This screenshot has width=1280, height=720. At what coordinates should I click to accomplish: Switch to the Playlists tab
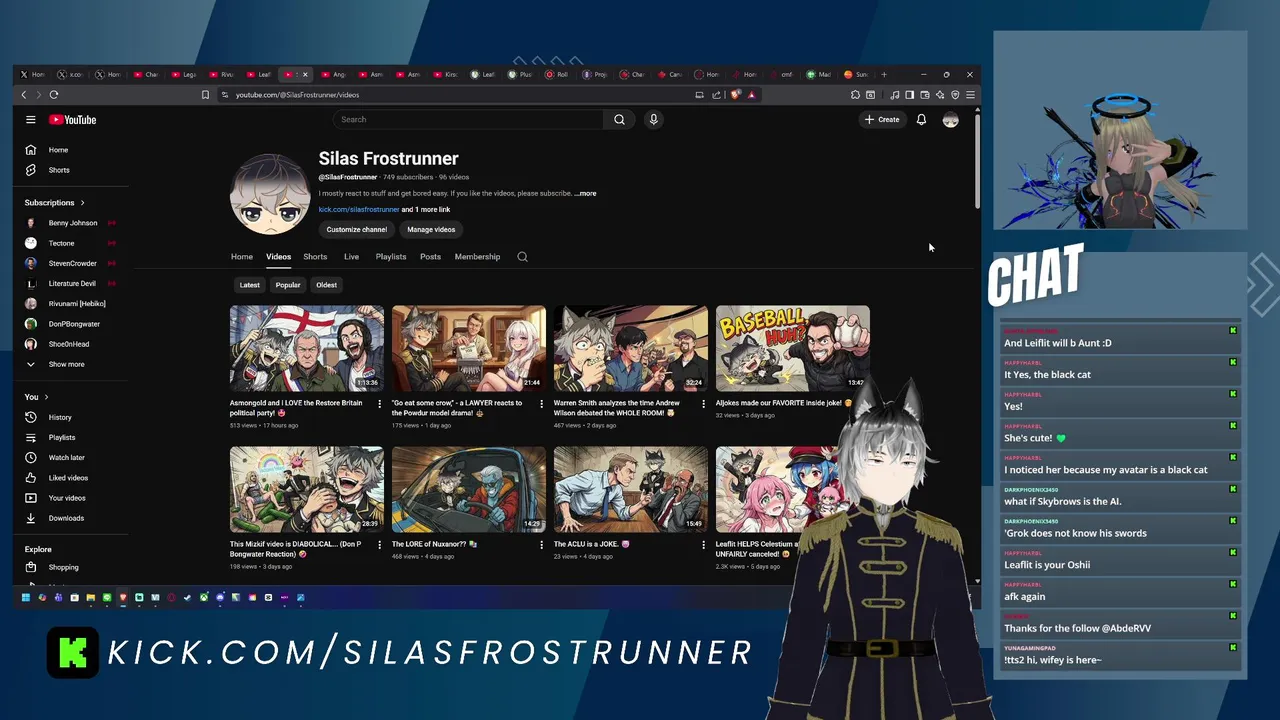coord(391,257)
